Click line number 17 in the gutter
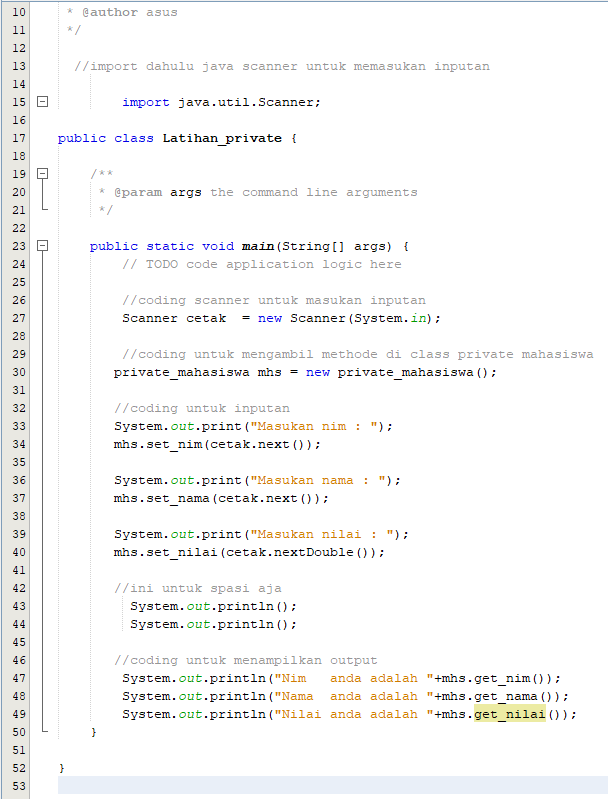This screenshot has width=608, height=799. (x=19, y=138)
